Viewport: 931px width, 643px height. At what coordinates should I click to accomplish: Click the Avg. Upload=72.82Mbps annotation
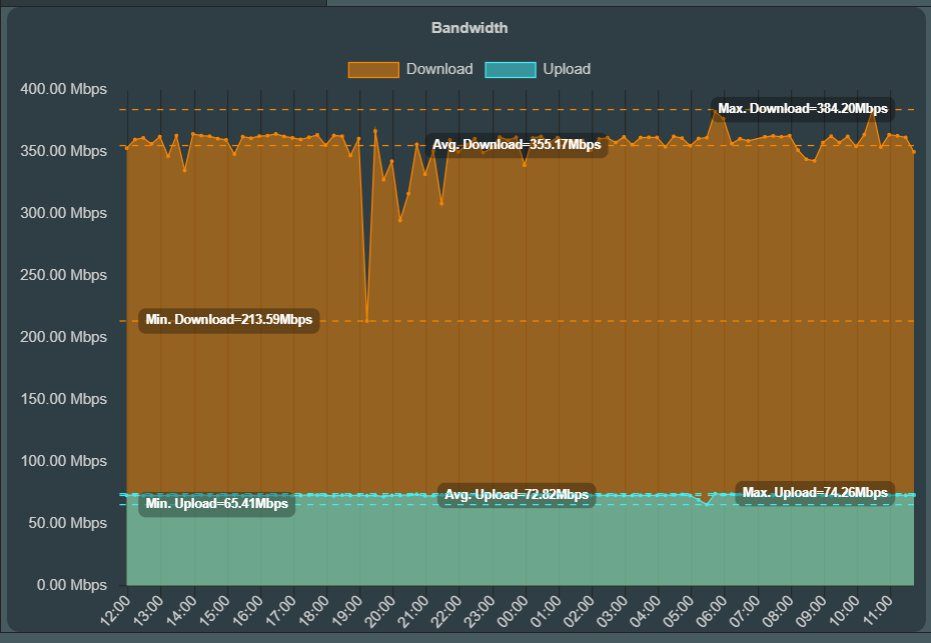click(x=516, y=495)
